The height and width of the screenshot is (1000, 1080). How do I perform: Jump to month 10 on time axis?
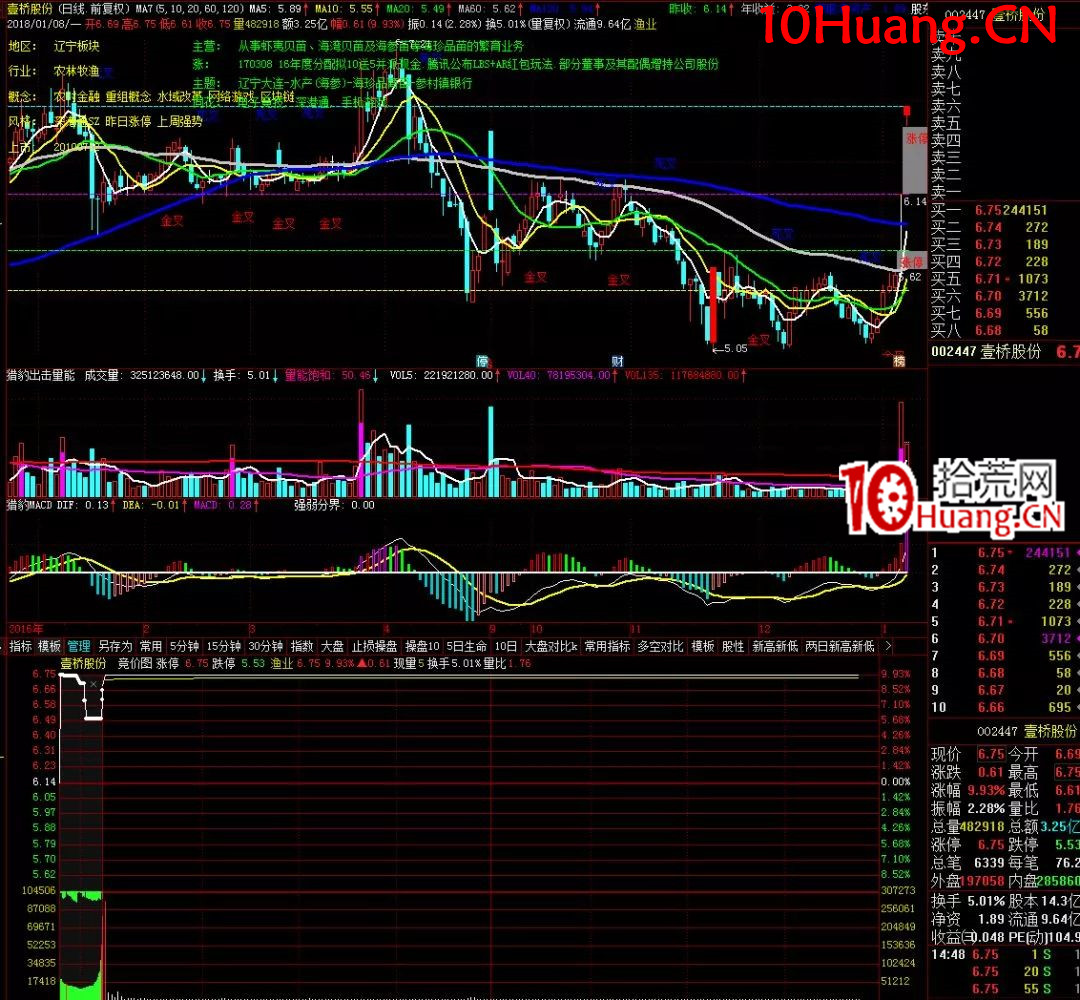click(537, 629)
